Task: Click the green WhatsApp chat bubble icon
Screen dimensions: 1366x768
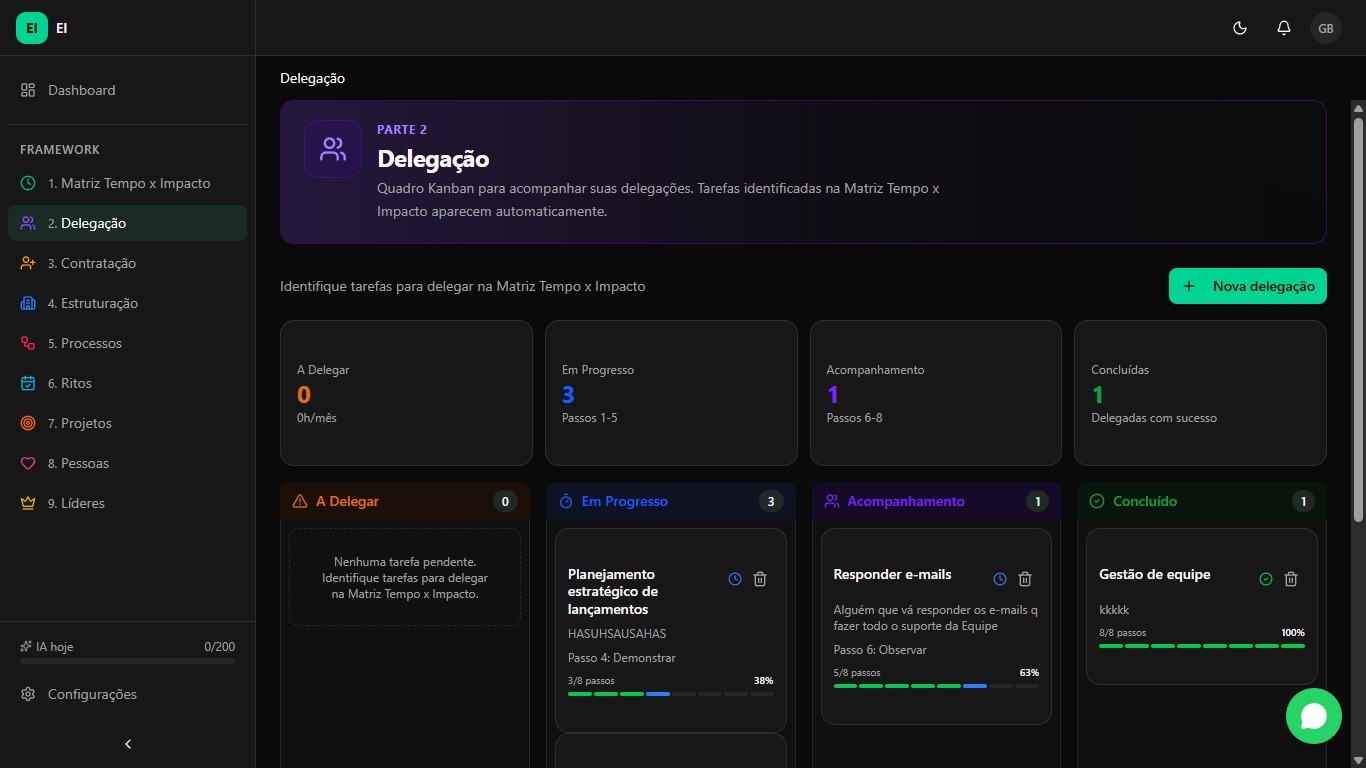Action: click(x=1313, y=716)
